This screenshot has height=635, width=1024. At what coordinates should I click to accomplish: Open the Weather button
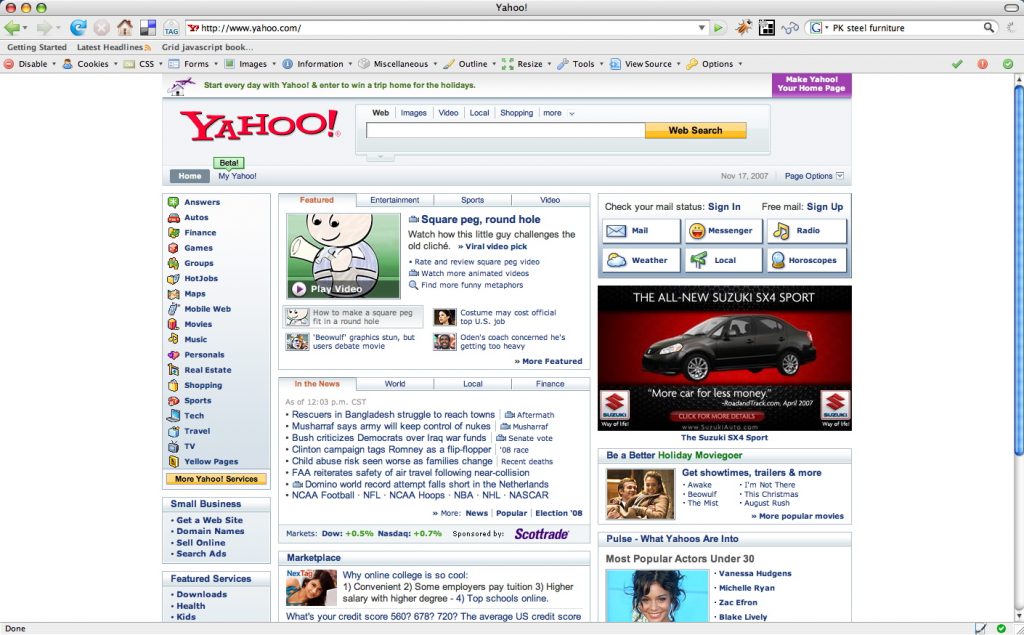click(x=641, y=260)
